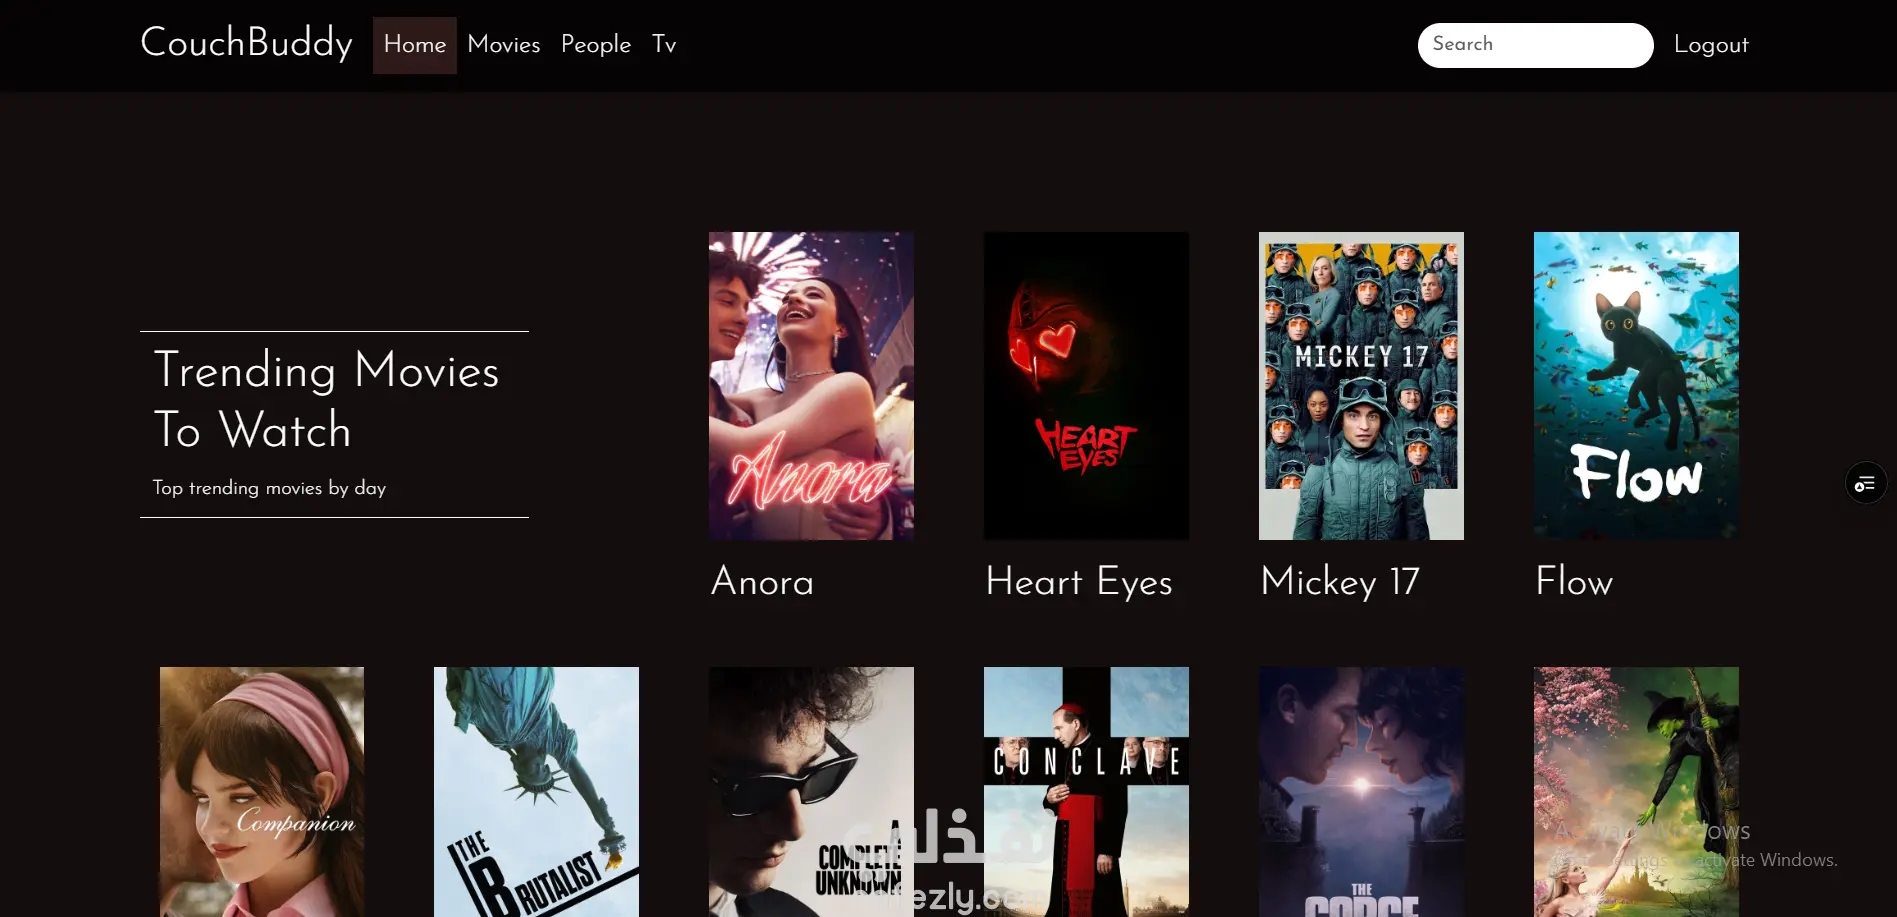Select The Brutalist poster

[x=536, y=792]
